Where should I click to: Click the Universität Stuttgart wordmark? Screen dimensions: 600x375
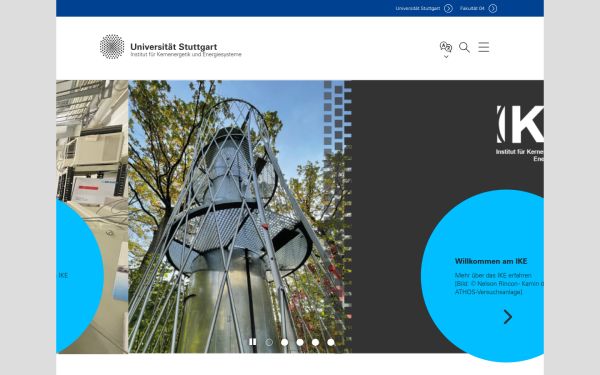click(173, 47)
